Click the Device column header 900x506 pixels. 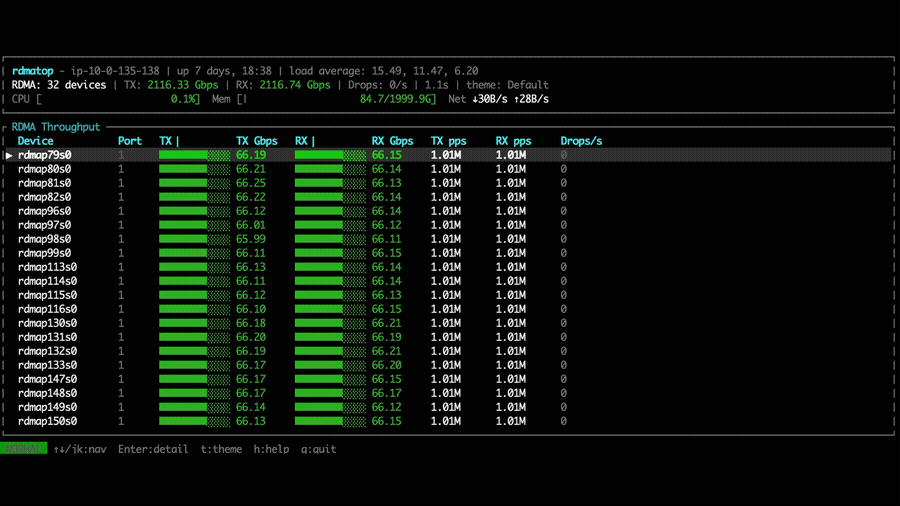[x=36, y=141]
